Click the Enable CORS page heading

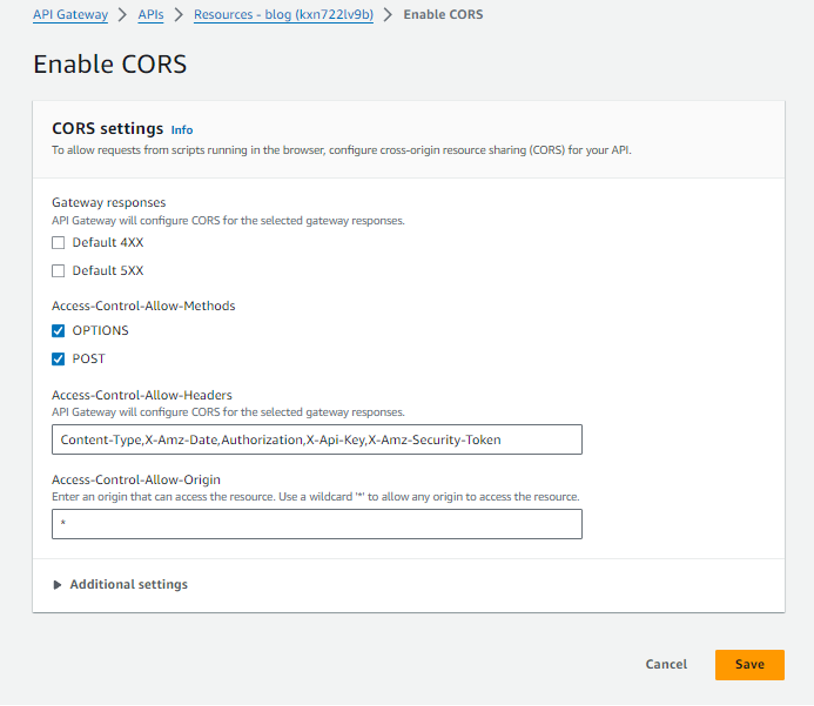coord(110,64)
